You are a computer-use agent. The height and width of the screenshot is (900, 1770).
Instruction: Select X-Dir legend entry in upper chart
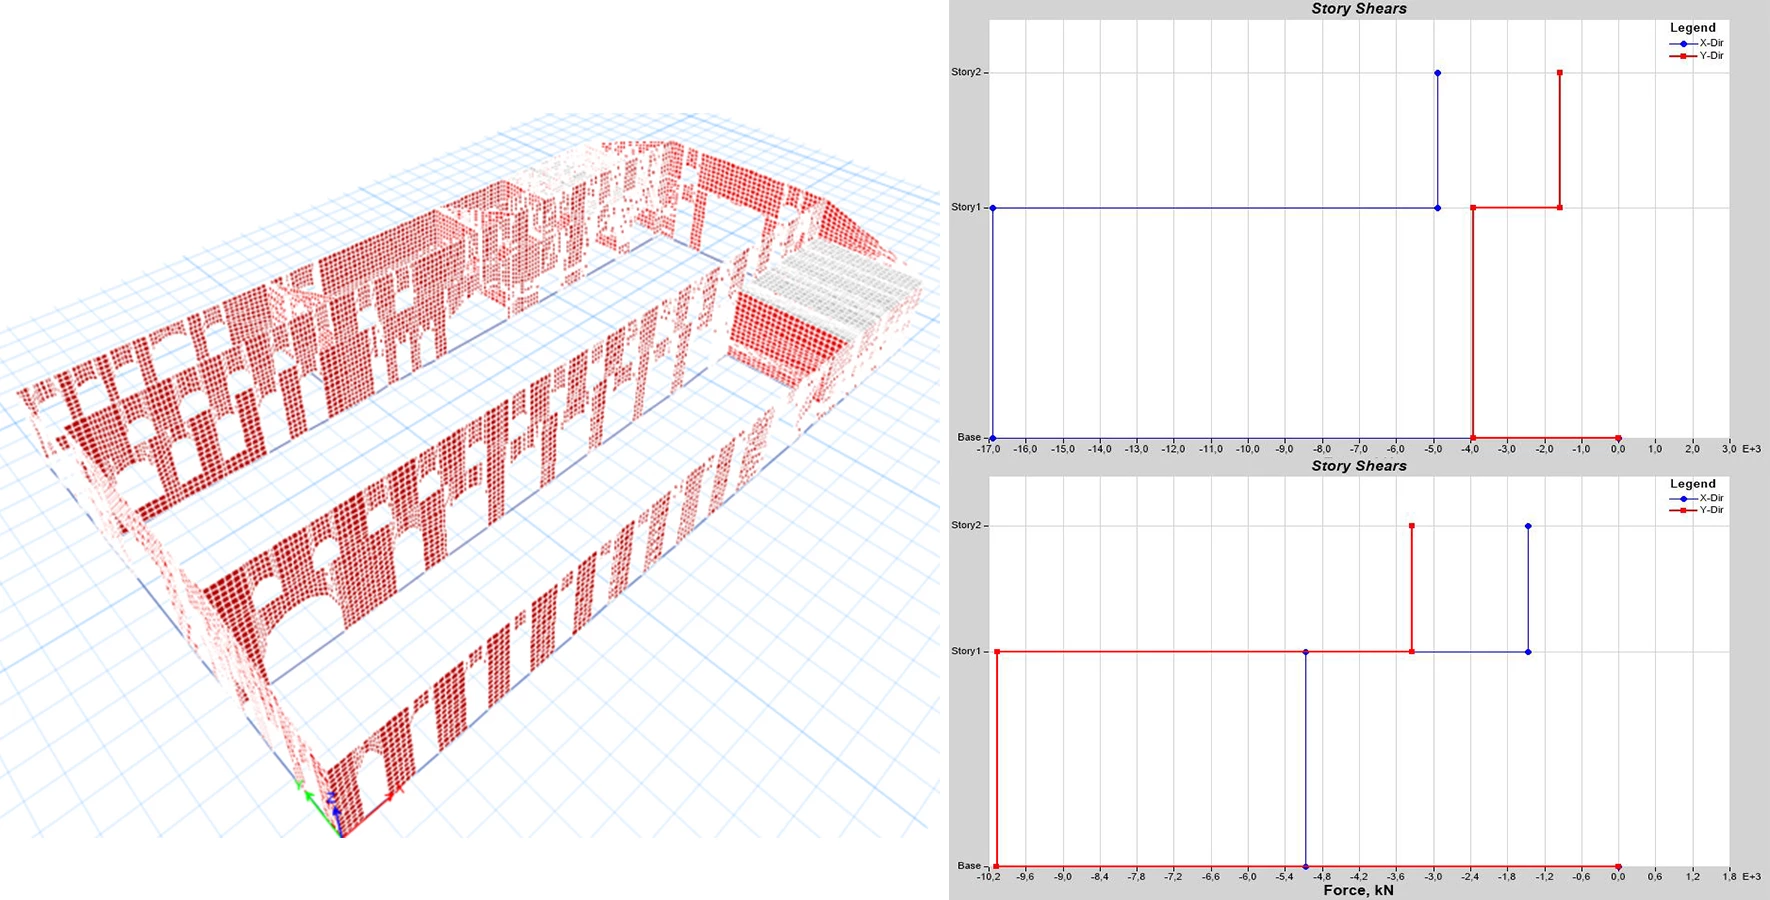(1696, 43)
